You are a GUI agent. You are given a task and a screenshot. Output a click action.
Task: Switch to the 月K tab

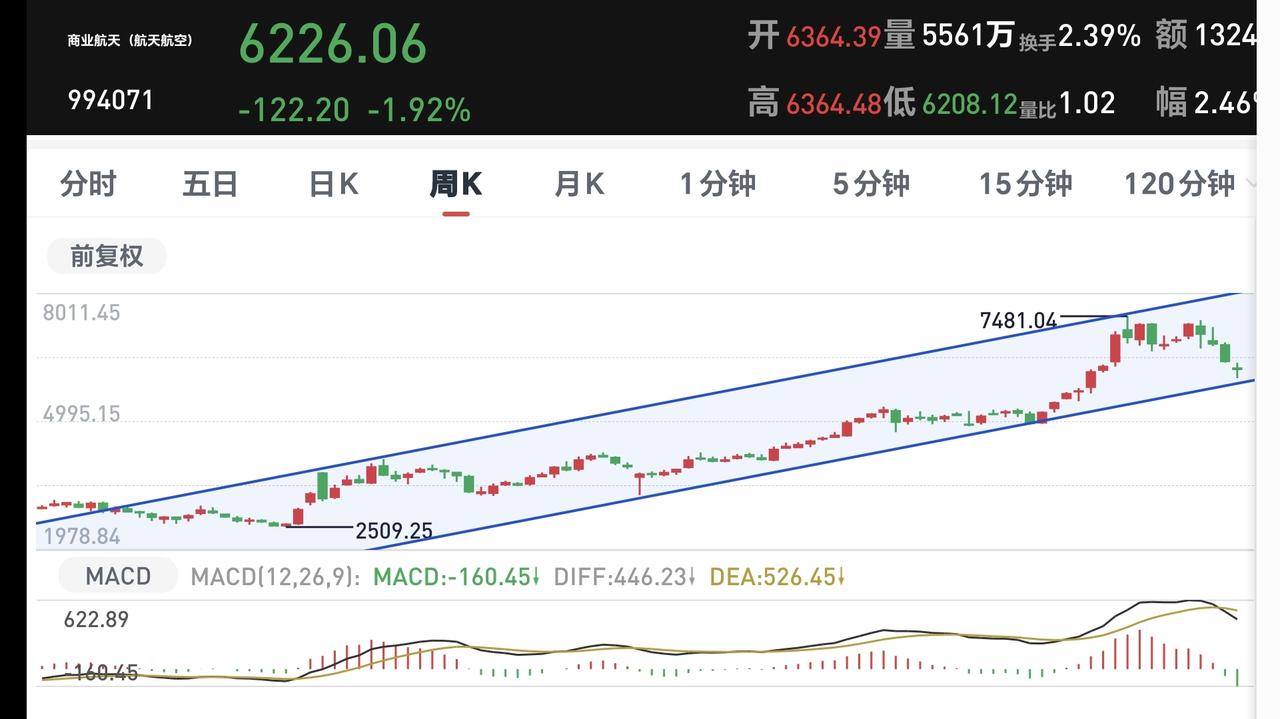[x=579, y=184]
